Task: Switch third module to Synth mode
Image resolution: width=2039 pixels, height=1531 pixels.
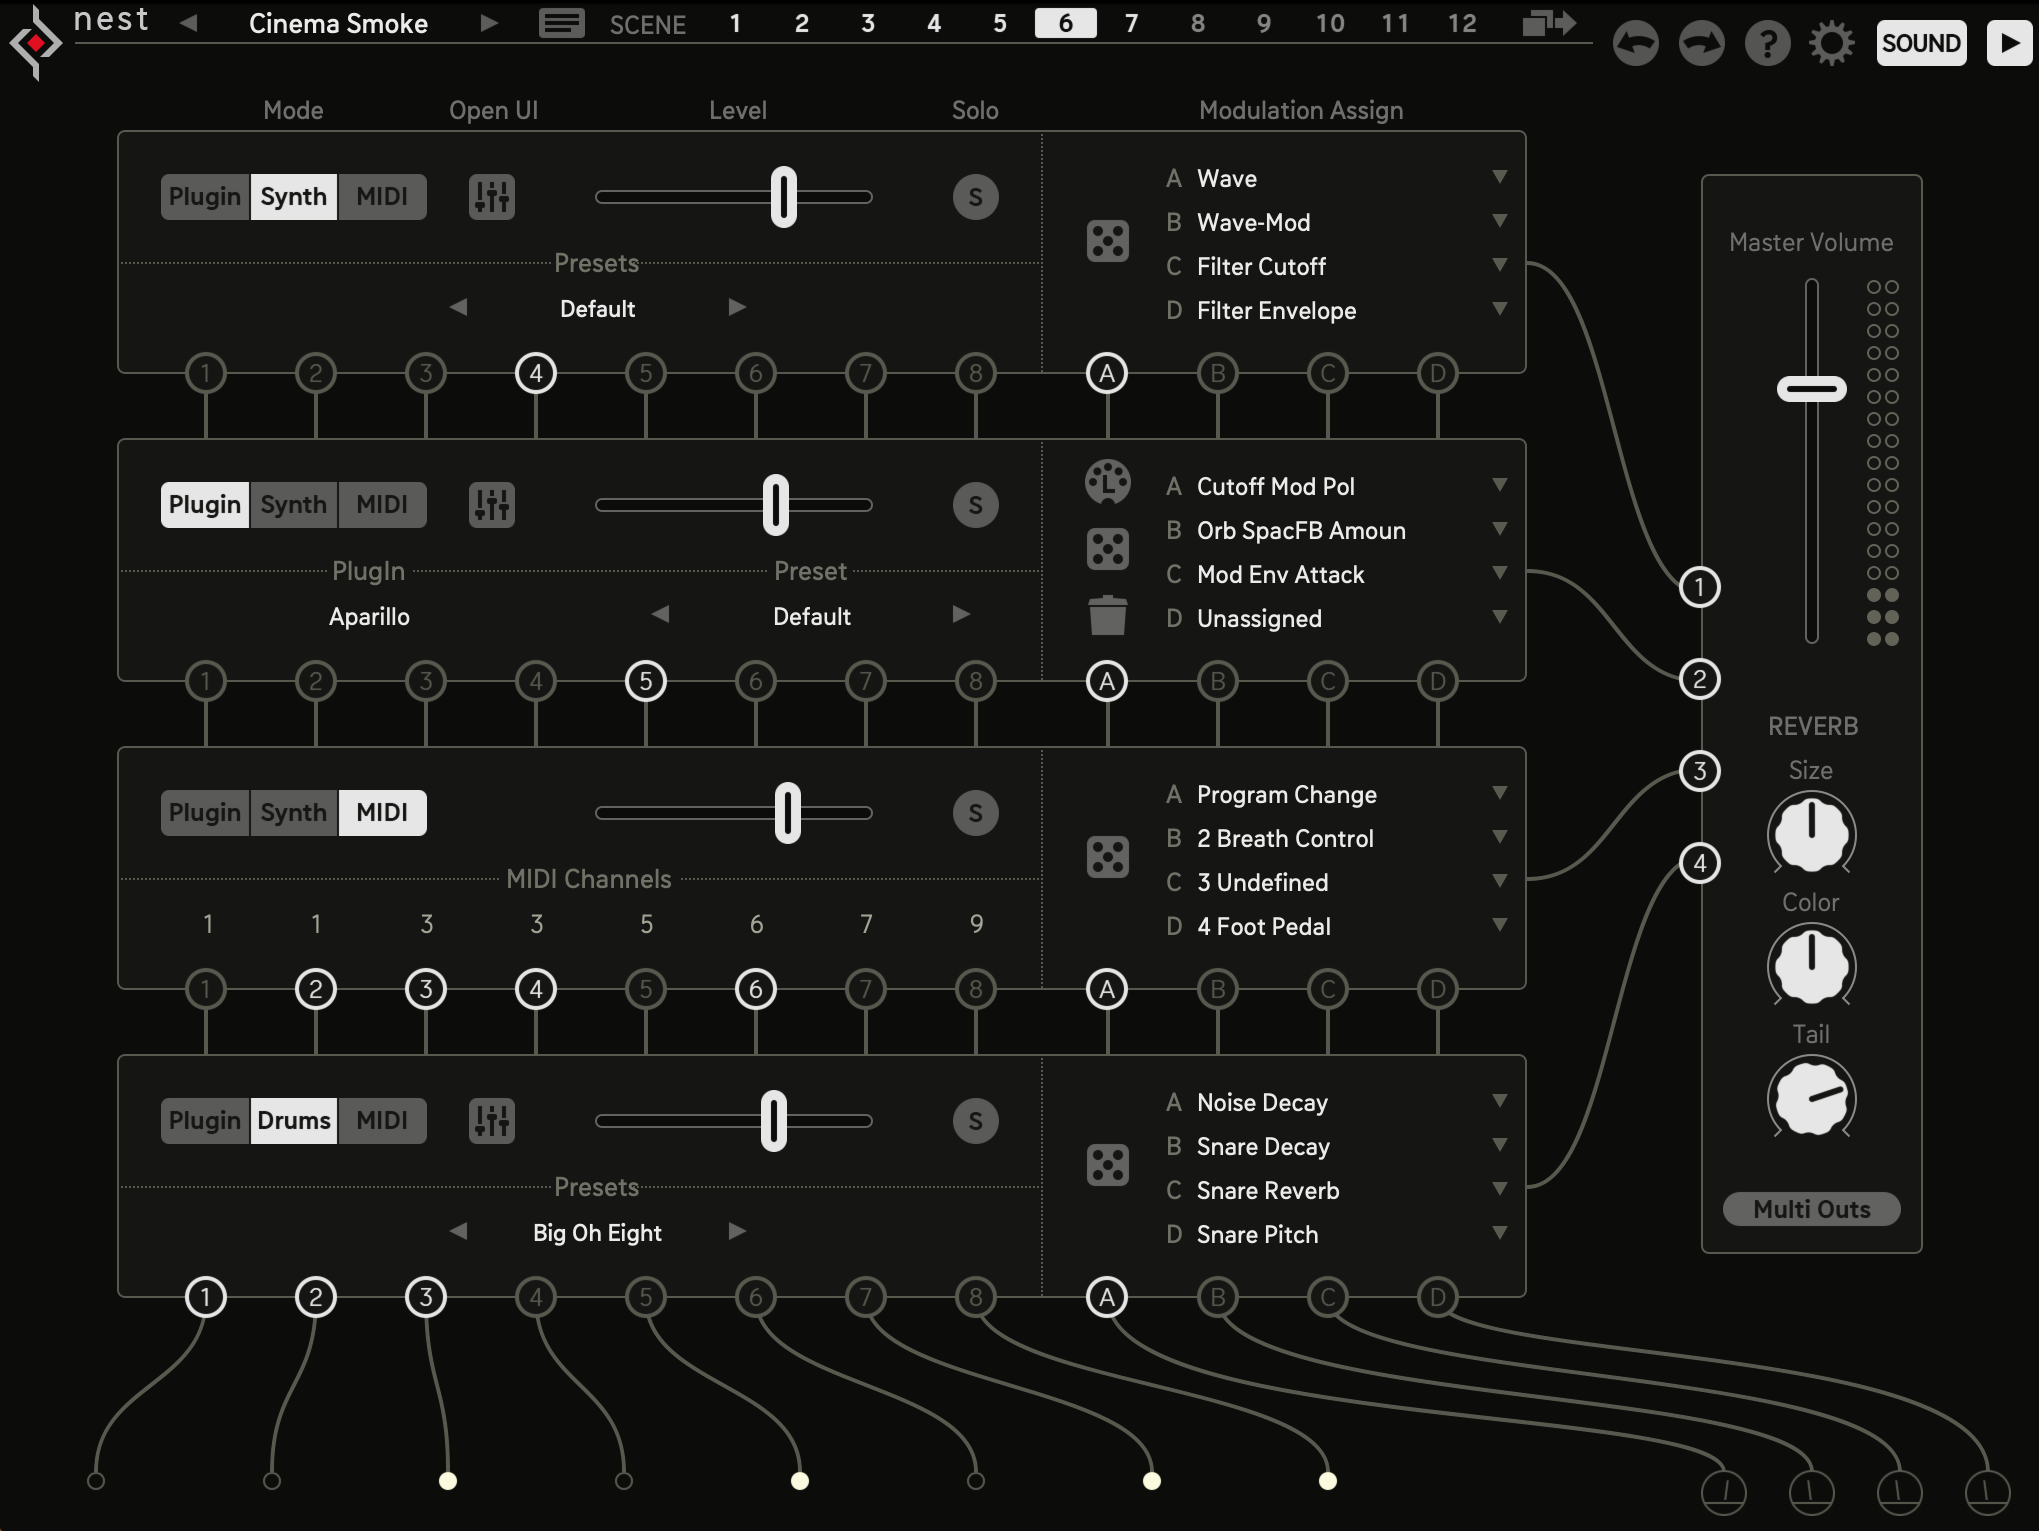Action: pos(293,813)
